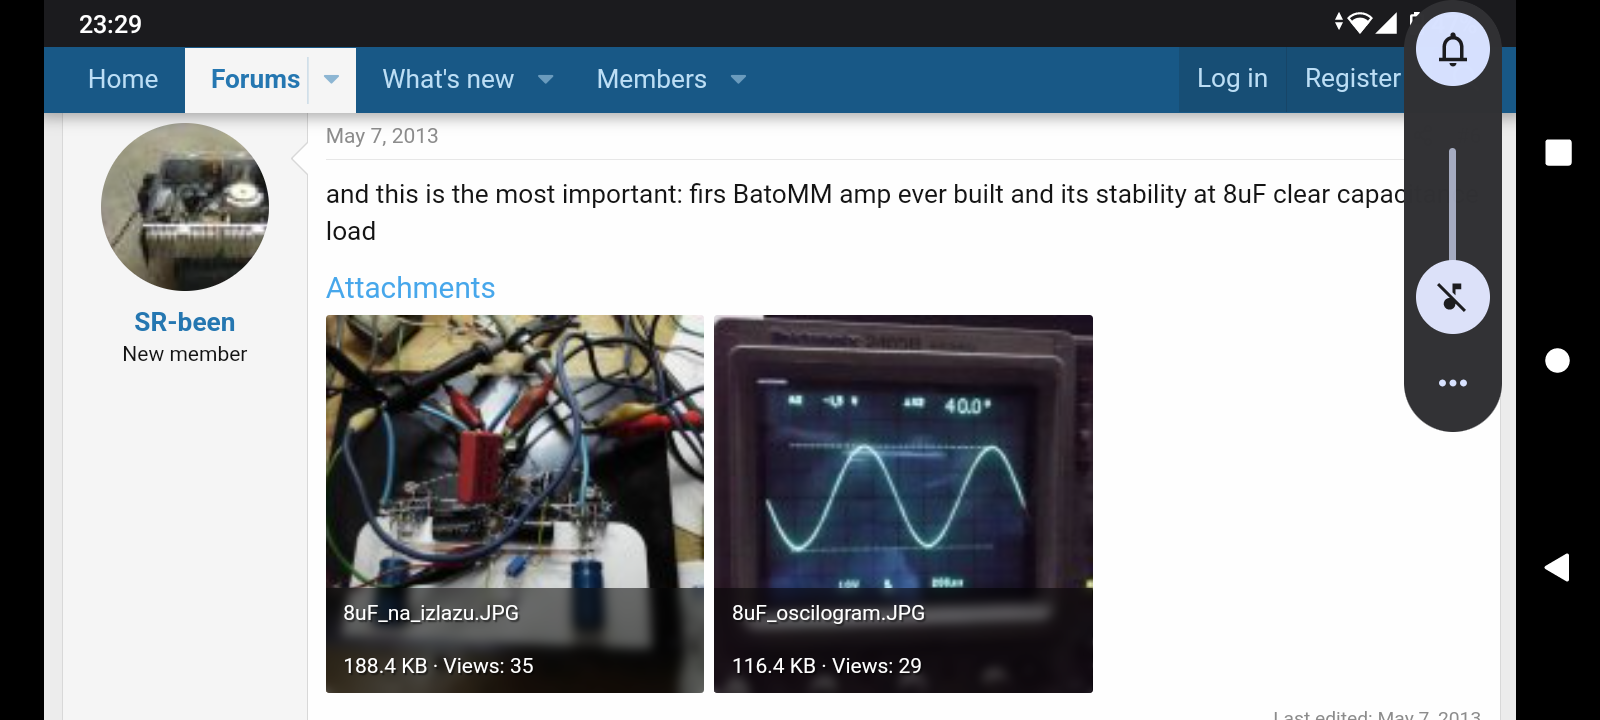Image resolution: width=1600 pixels, height=720 pixels.
Task: Click the Log in link
Action: tap(1232, 79)
